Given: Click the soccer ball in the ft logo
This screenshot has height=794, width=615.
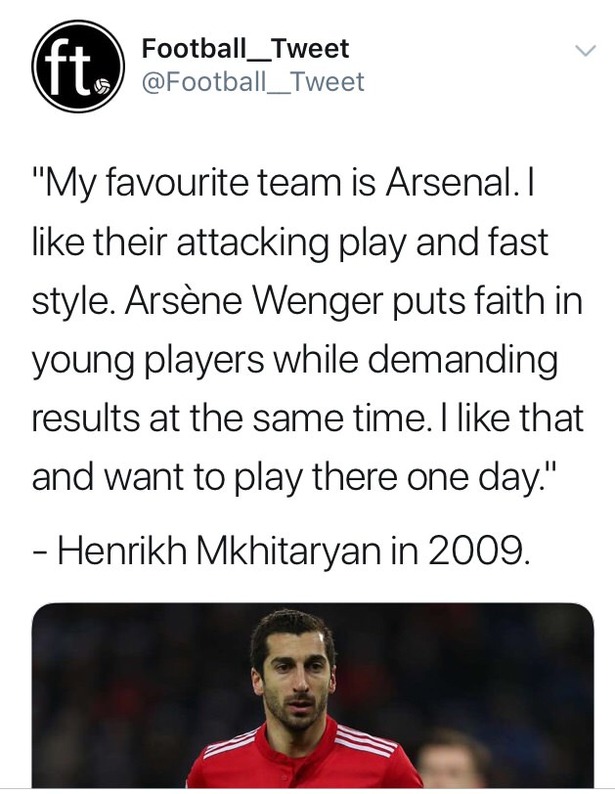Looking at the screenshot, I should 103,86.
